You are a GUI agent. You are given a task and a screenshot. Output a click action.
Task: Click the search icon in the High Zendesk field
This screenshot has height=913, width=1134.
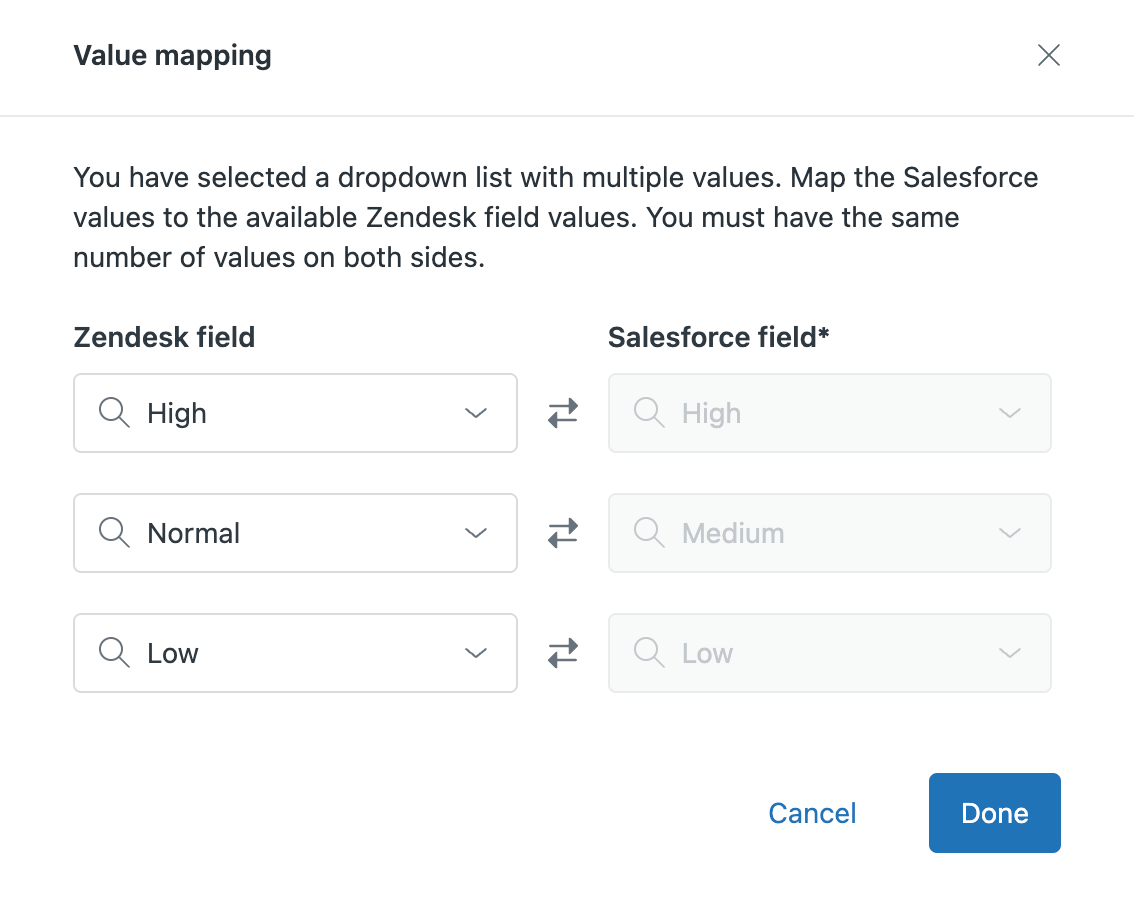pos(113,412)
